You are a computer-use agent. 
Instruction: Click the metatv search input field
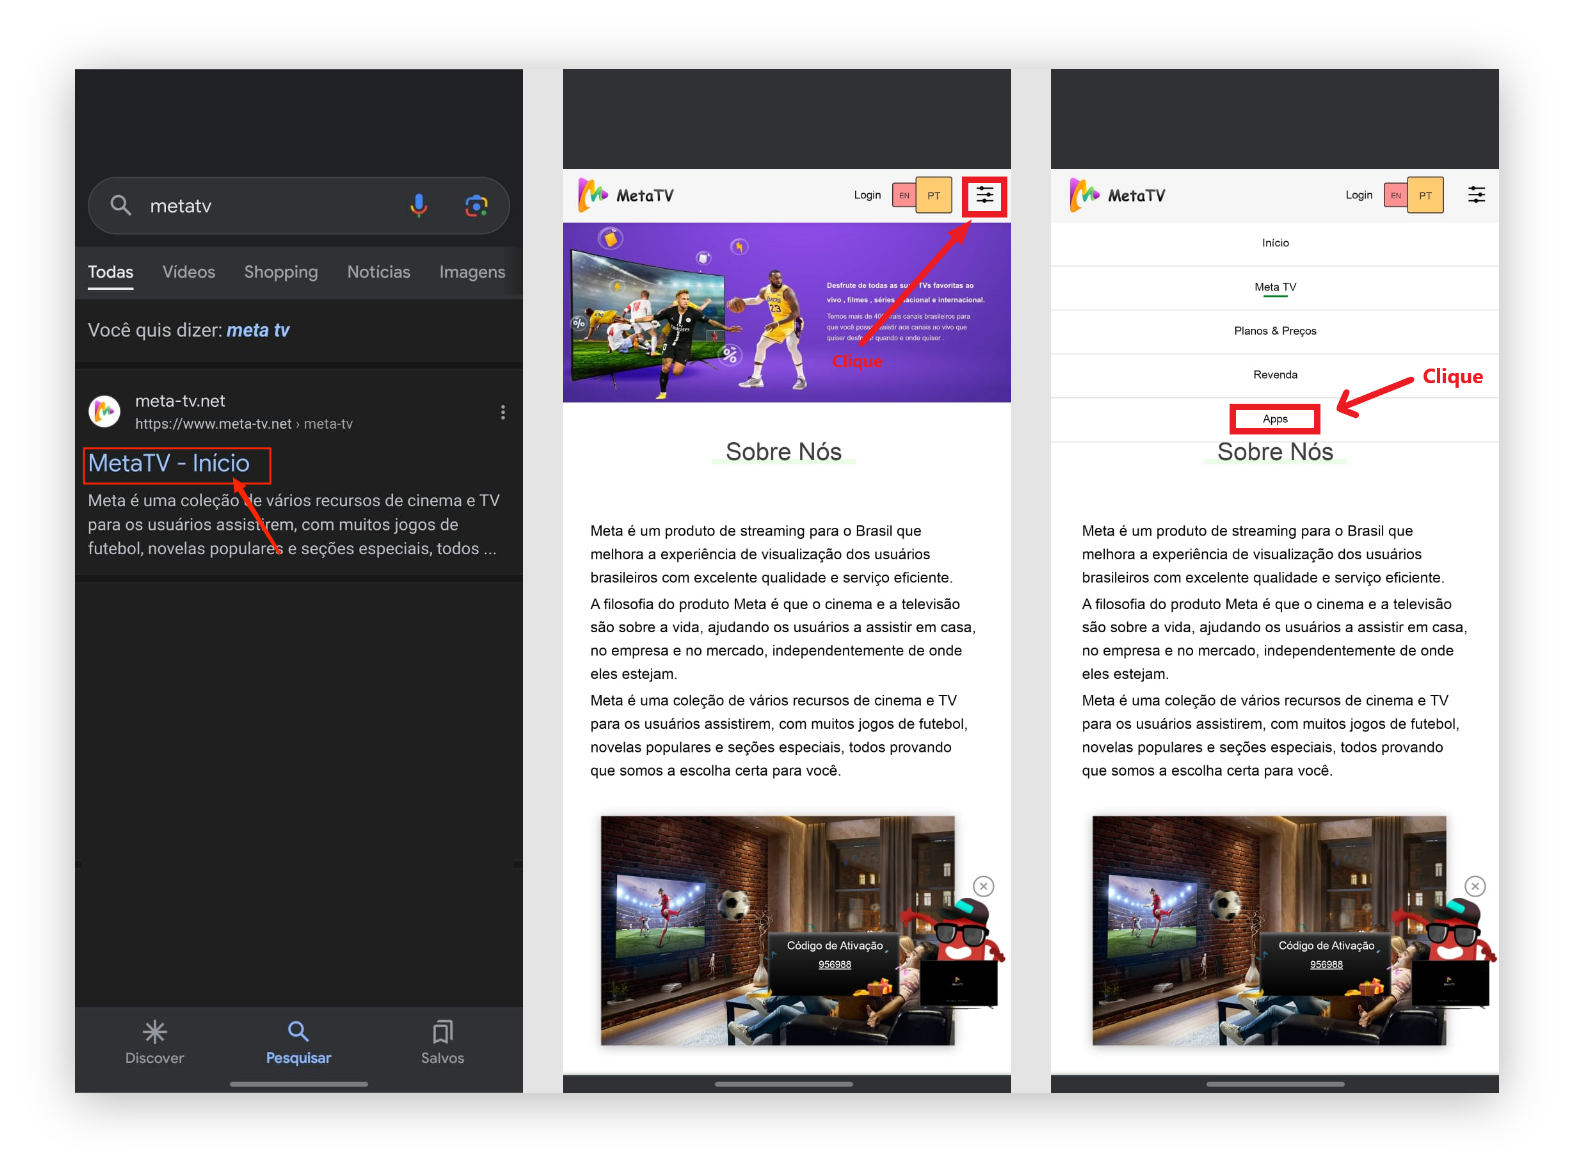click(x=270, y=206)
